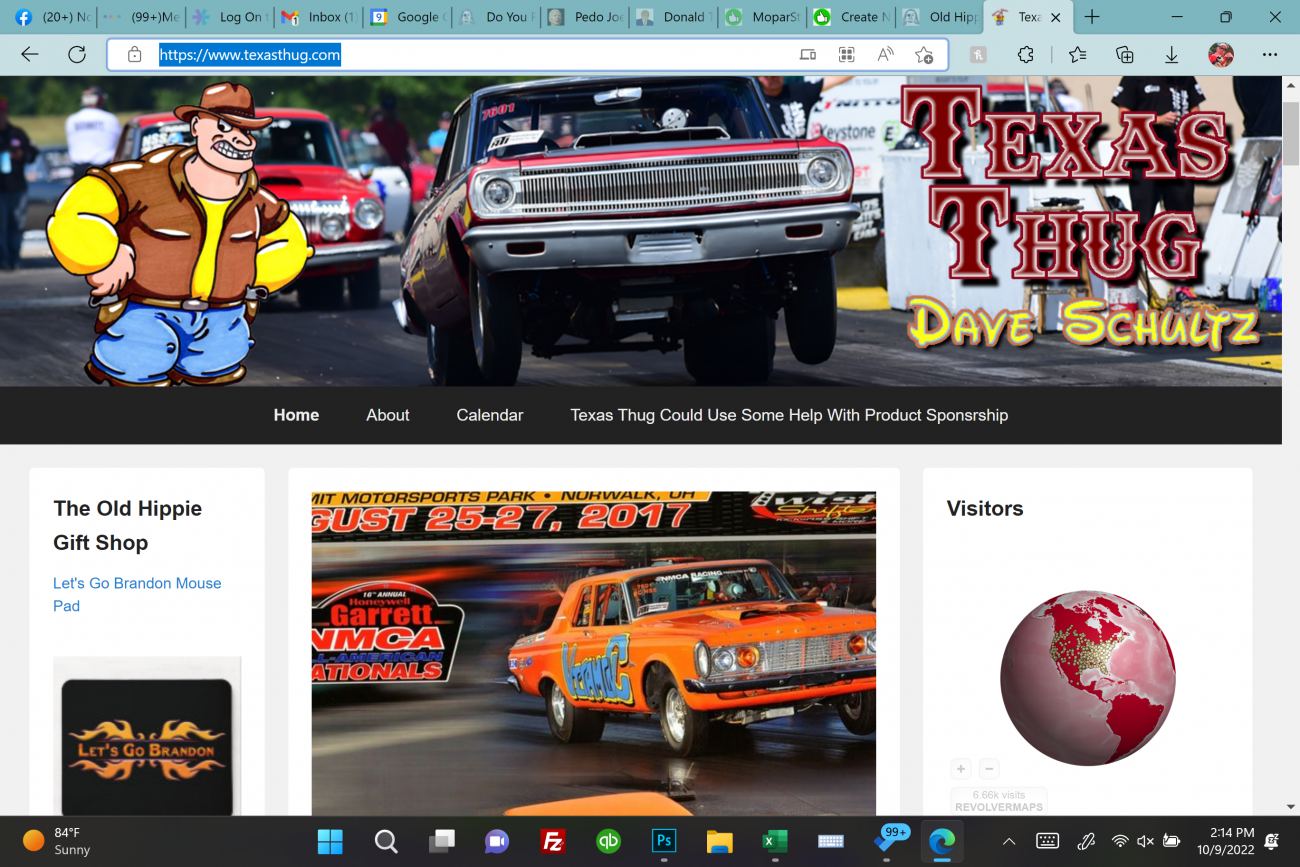Open the Downloads arrow icon

1171,55
